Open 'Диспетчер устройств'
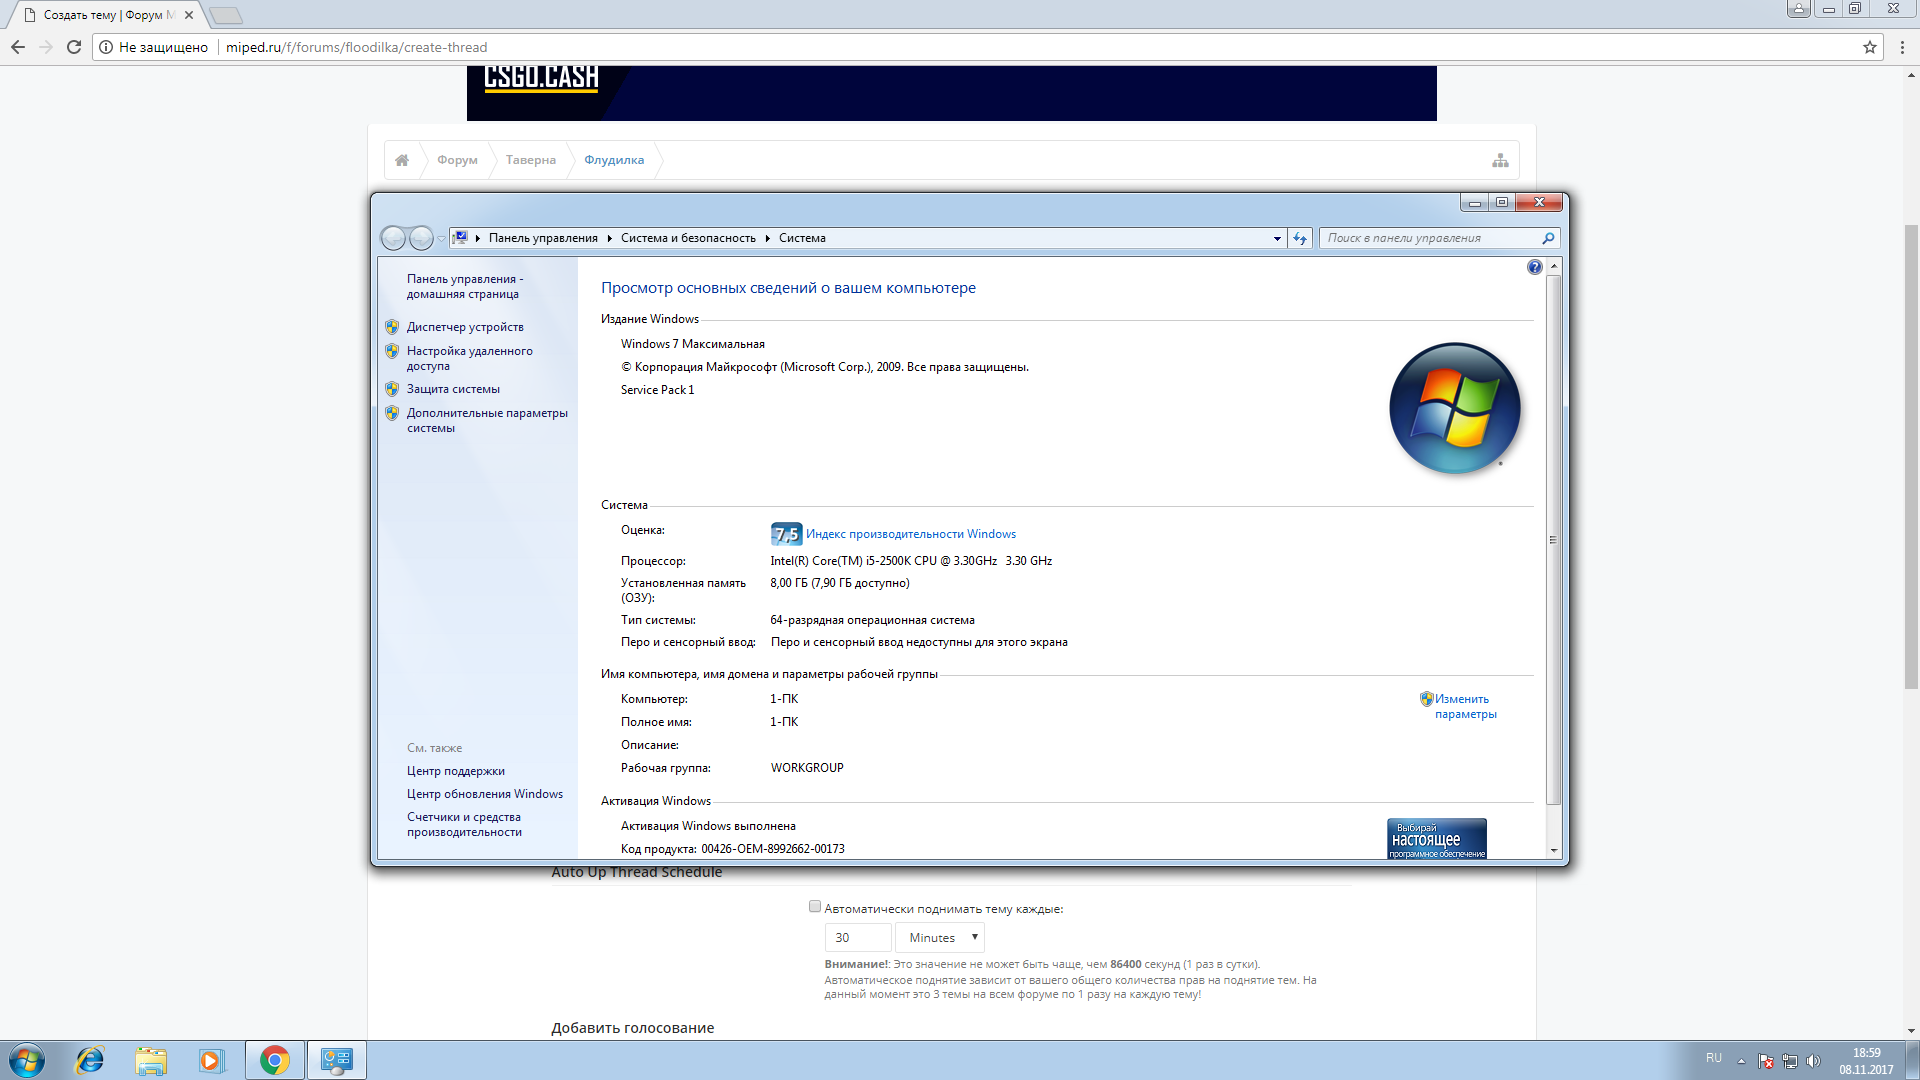The height and width of the screenshot is (1080, 1920). pyautogui.click(x=465, y=327)
